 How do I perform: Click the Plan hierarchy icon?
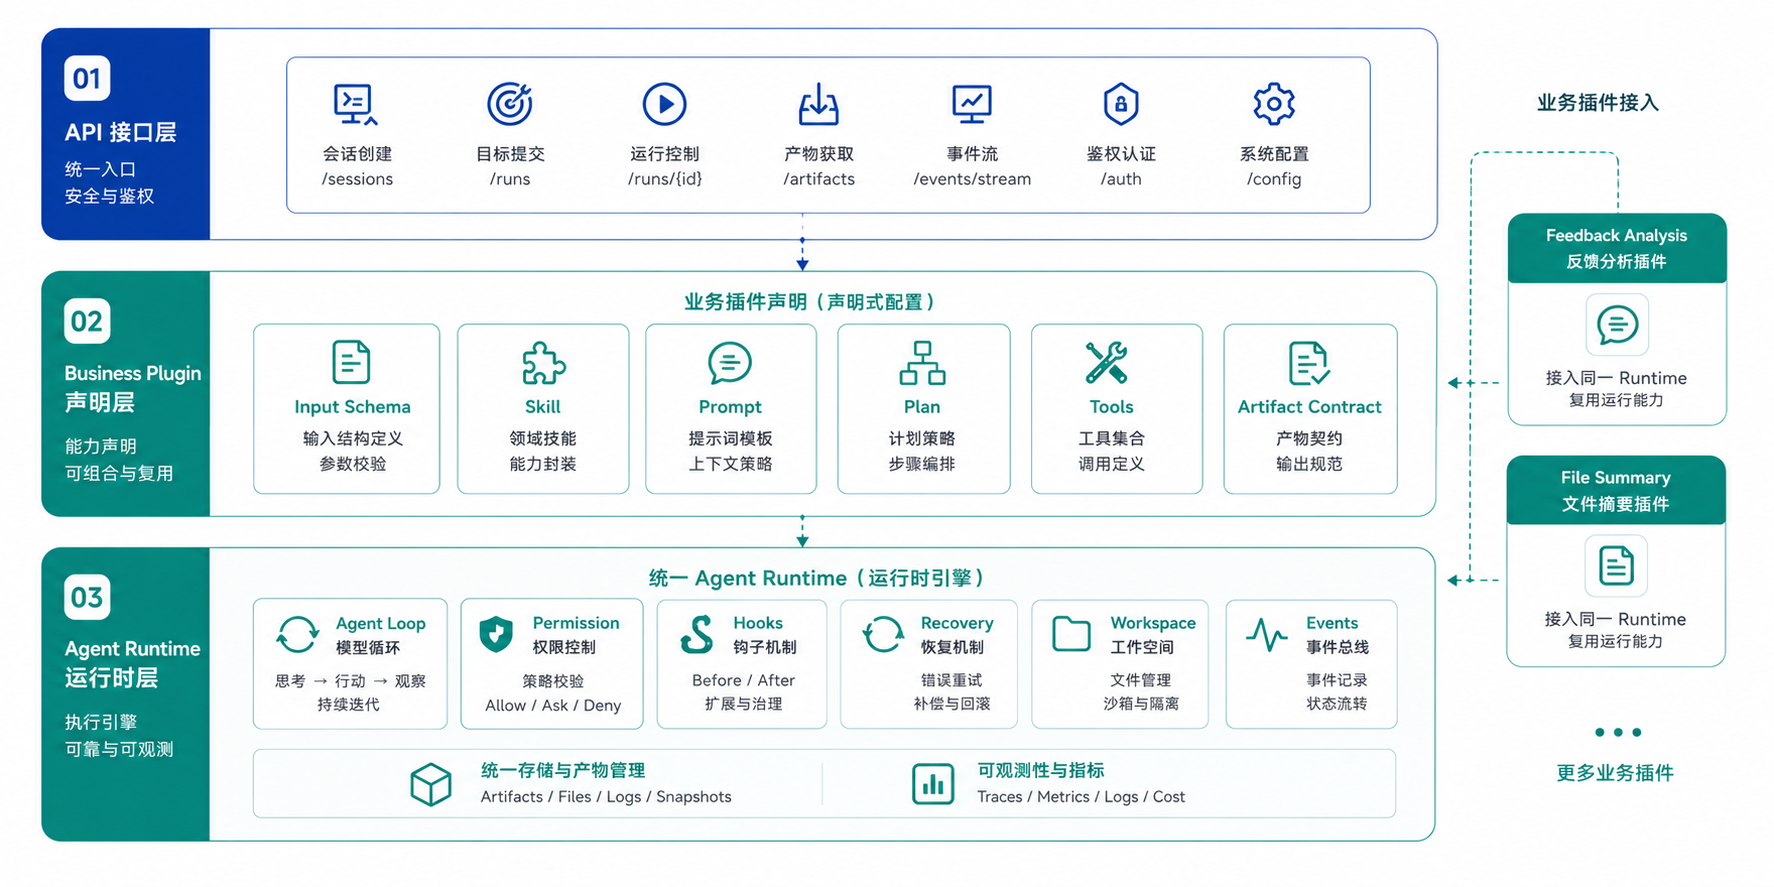pyautogui.click(x=922, y=363)
